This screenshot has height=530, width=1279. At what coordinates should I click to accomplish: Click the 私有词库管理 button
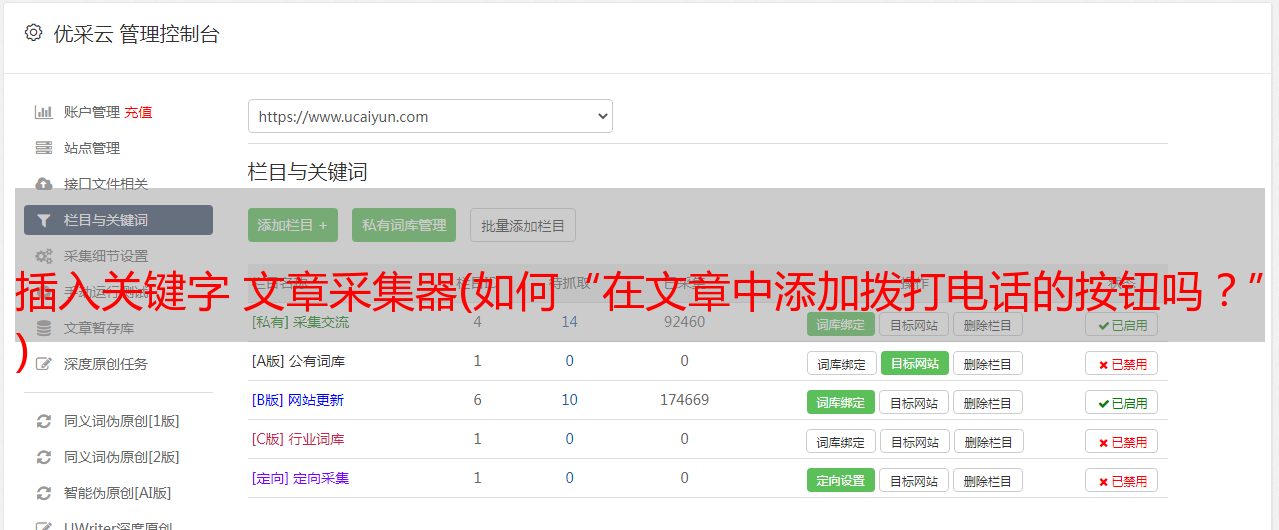(x=404, y=225)
